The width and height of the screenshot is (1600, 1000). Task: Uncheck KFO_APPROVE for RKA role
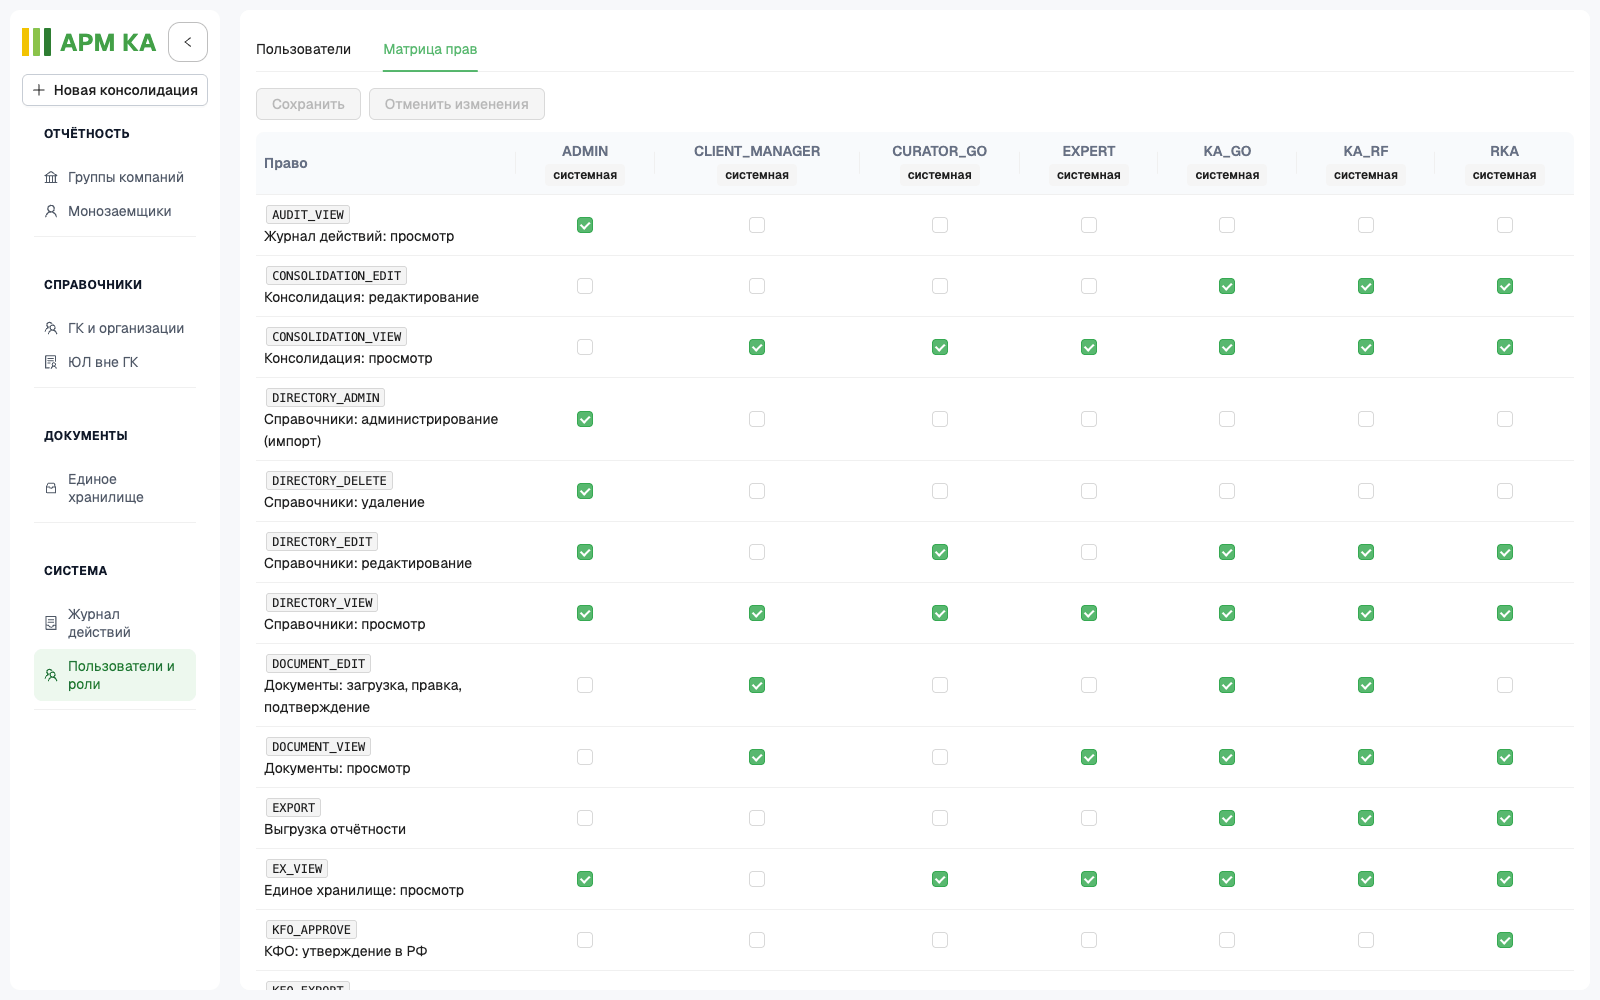click(1505, 940)
